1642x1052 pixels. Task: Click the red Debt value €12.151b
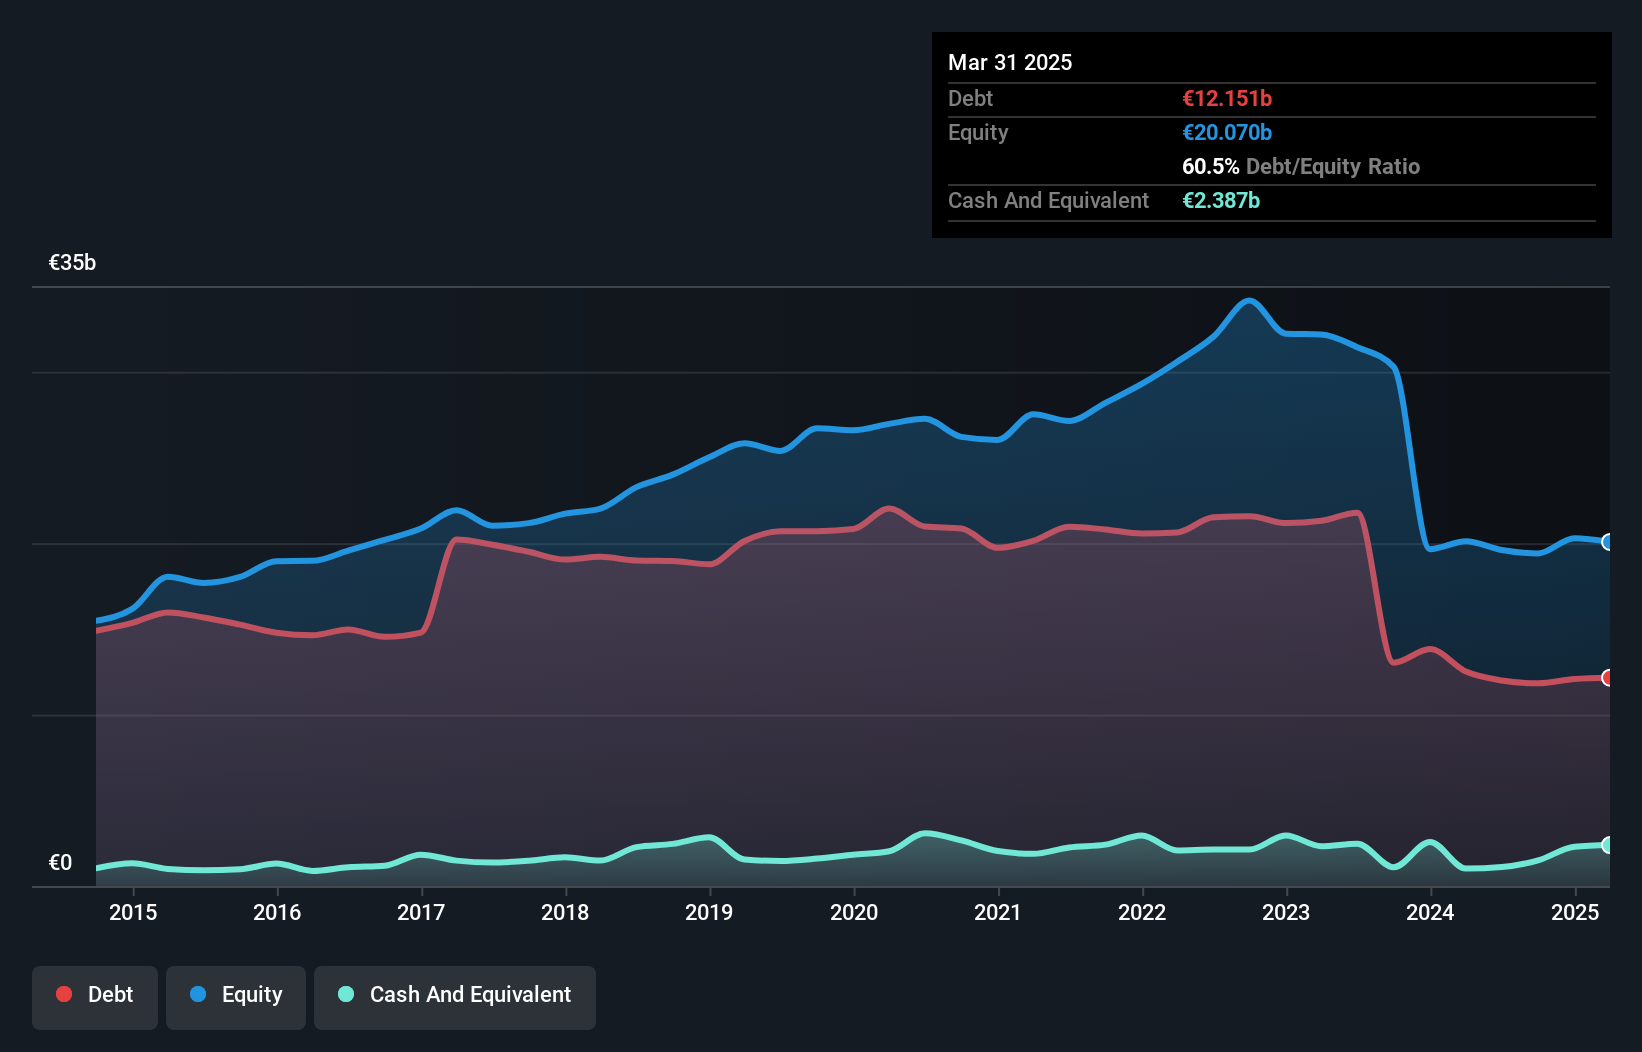pyautogui.click(x=1226, y=98)
